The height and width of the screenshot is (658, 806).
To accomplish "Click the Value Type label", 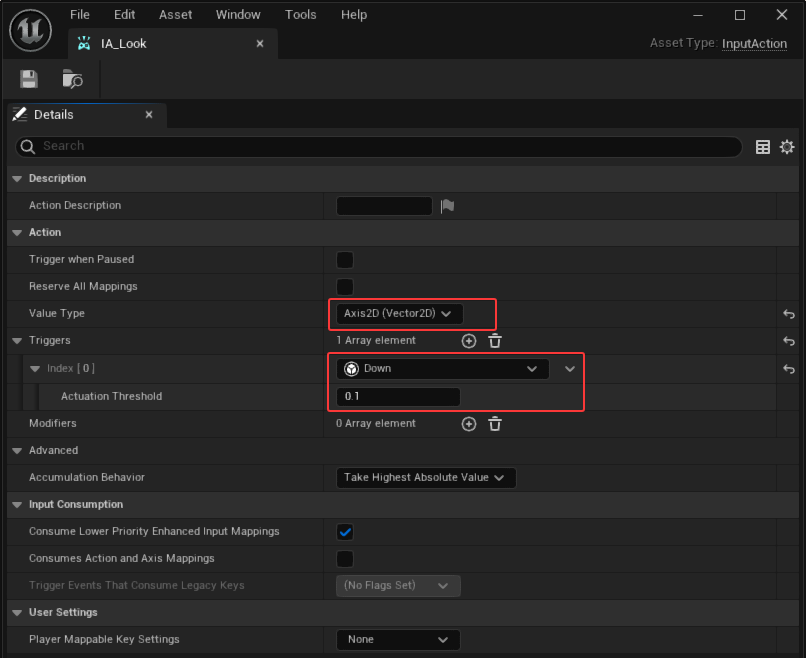I will coord(57,314).
